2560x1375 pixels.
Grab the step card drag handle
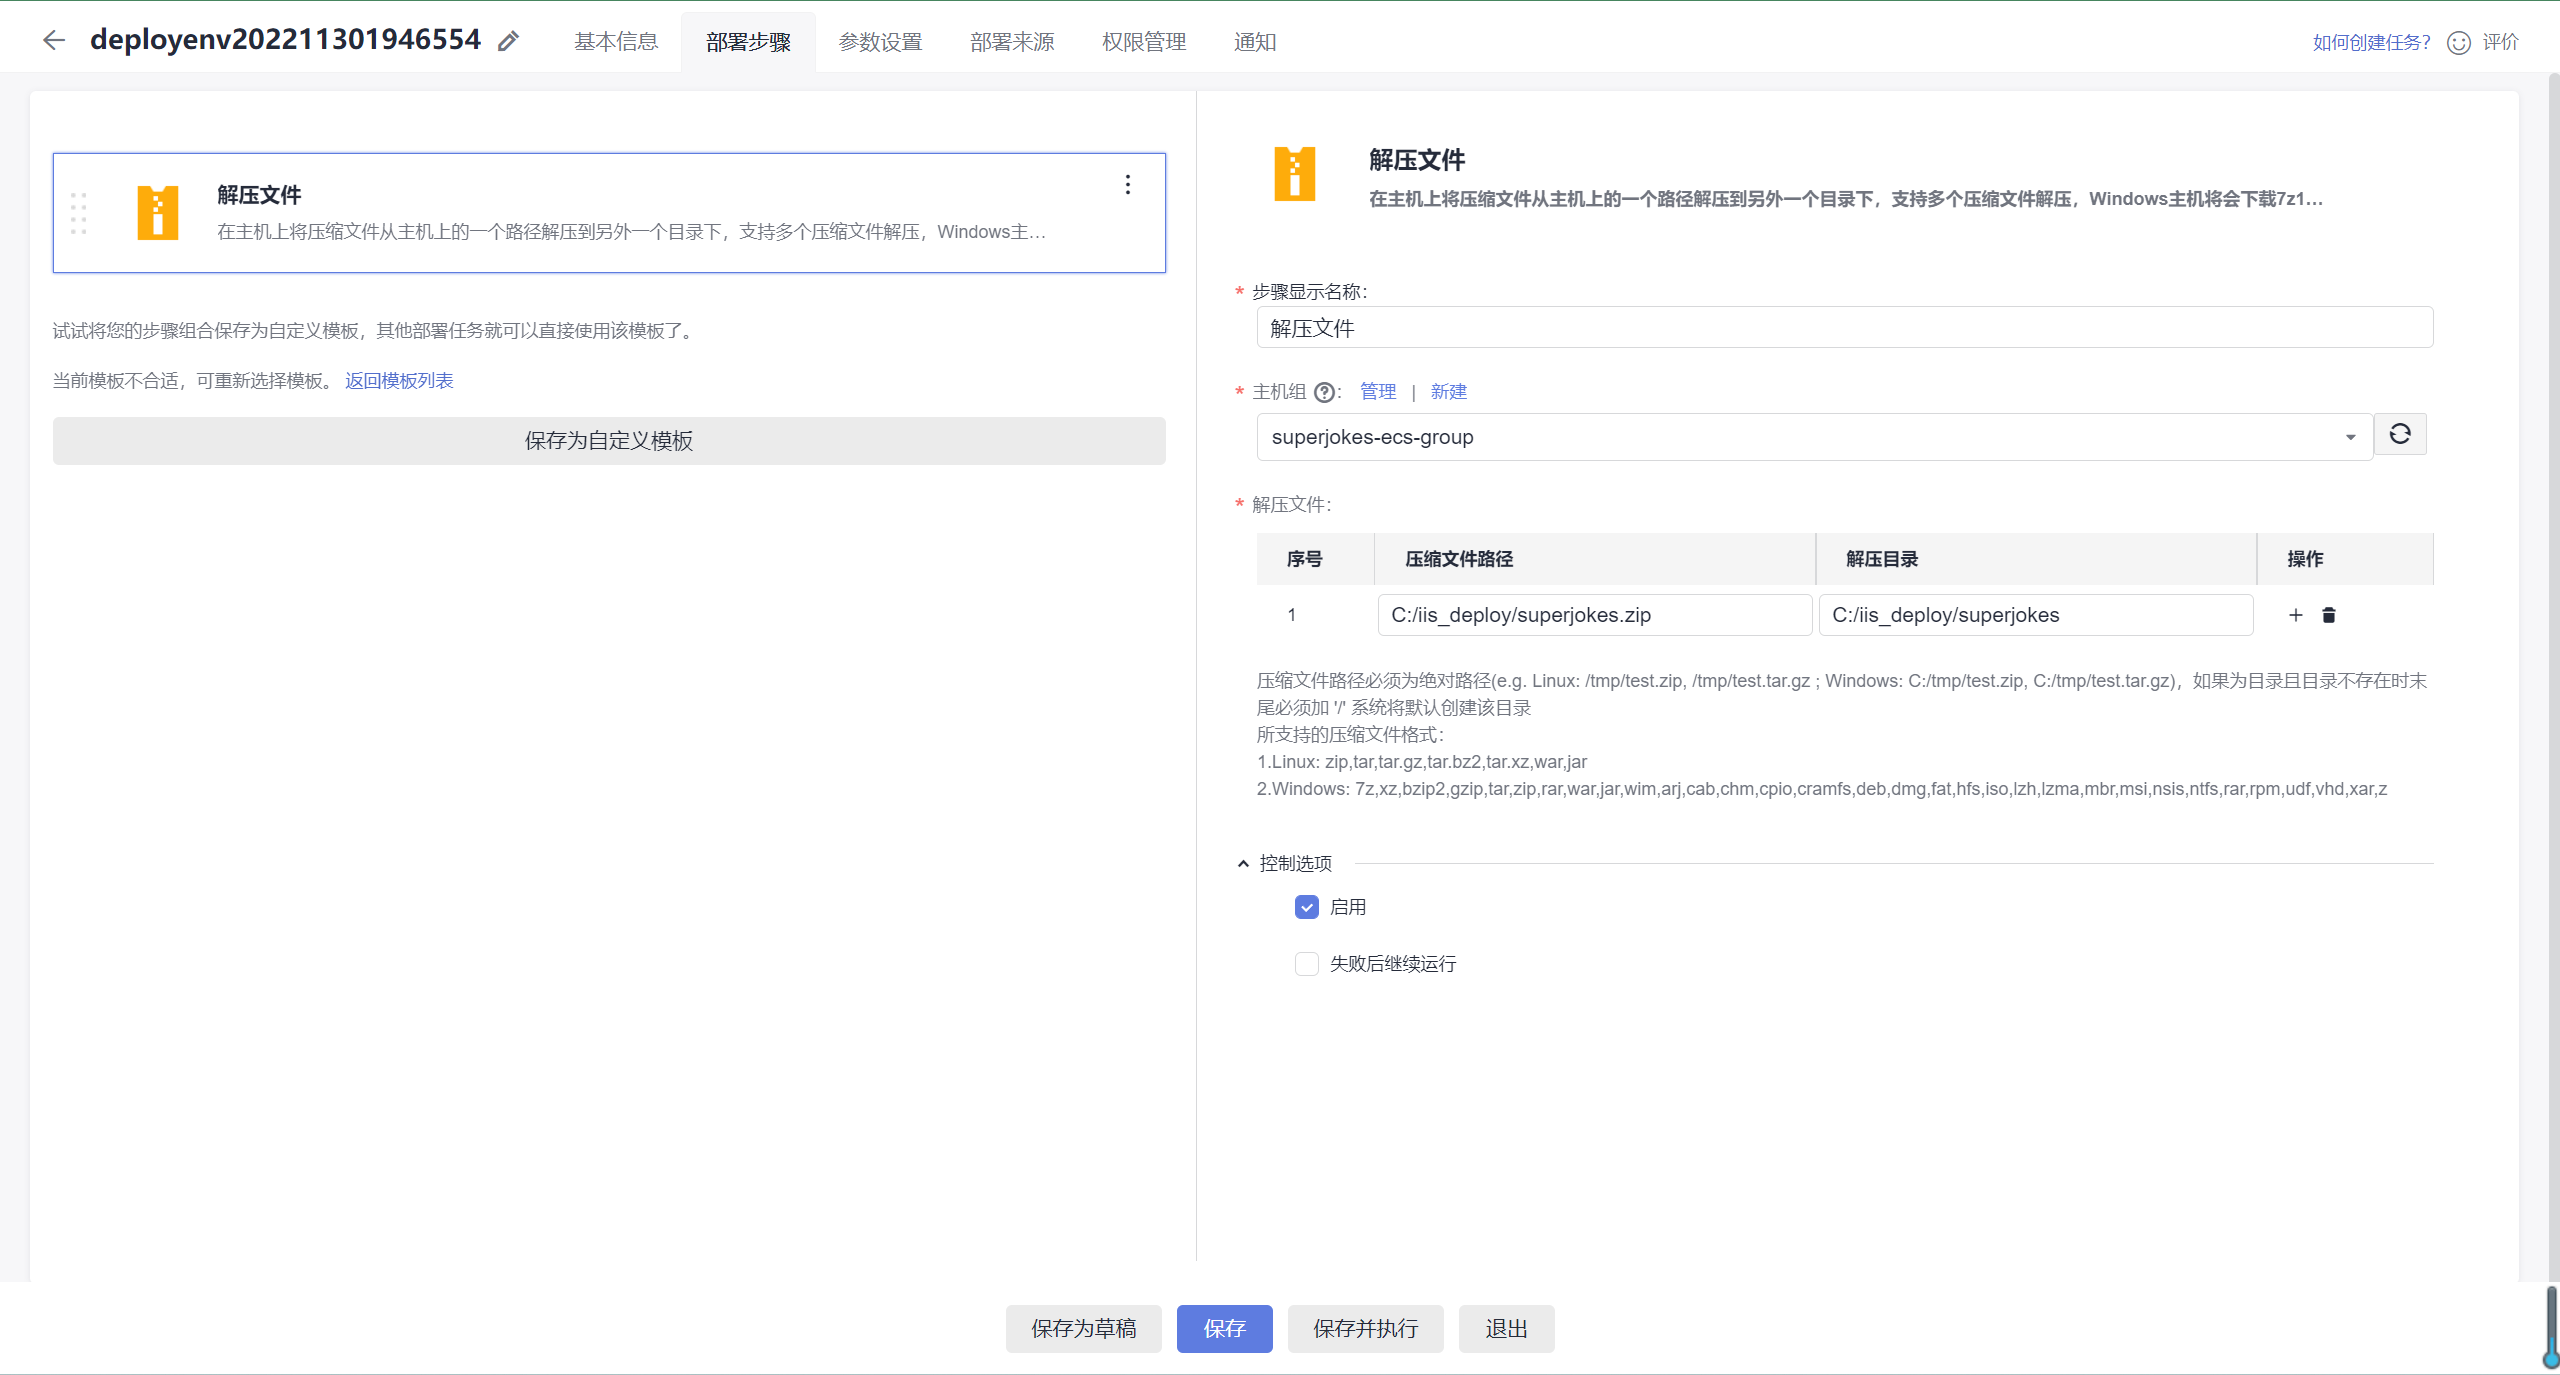tap(79, 213)
